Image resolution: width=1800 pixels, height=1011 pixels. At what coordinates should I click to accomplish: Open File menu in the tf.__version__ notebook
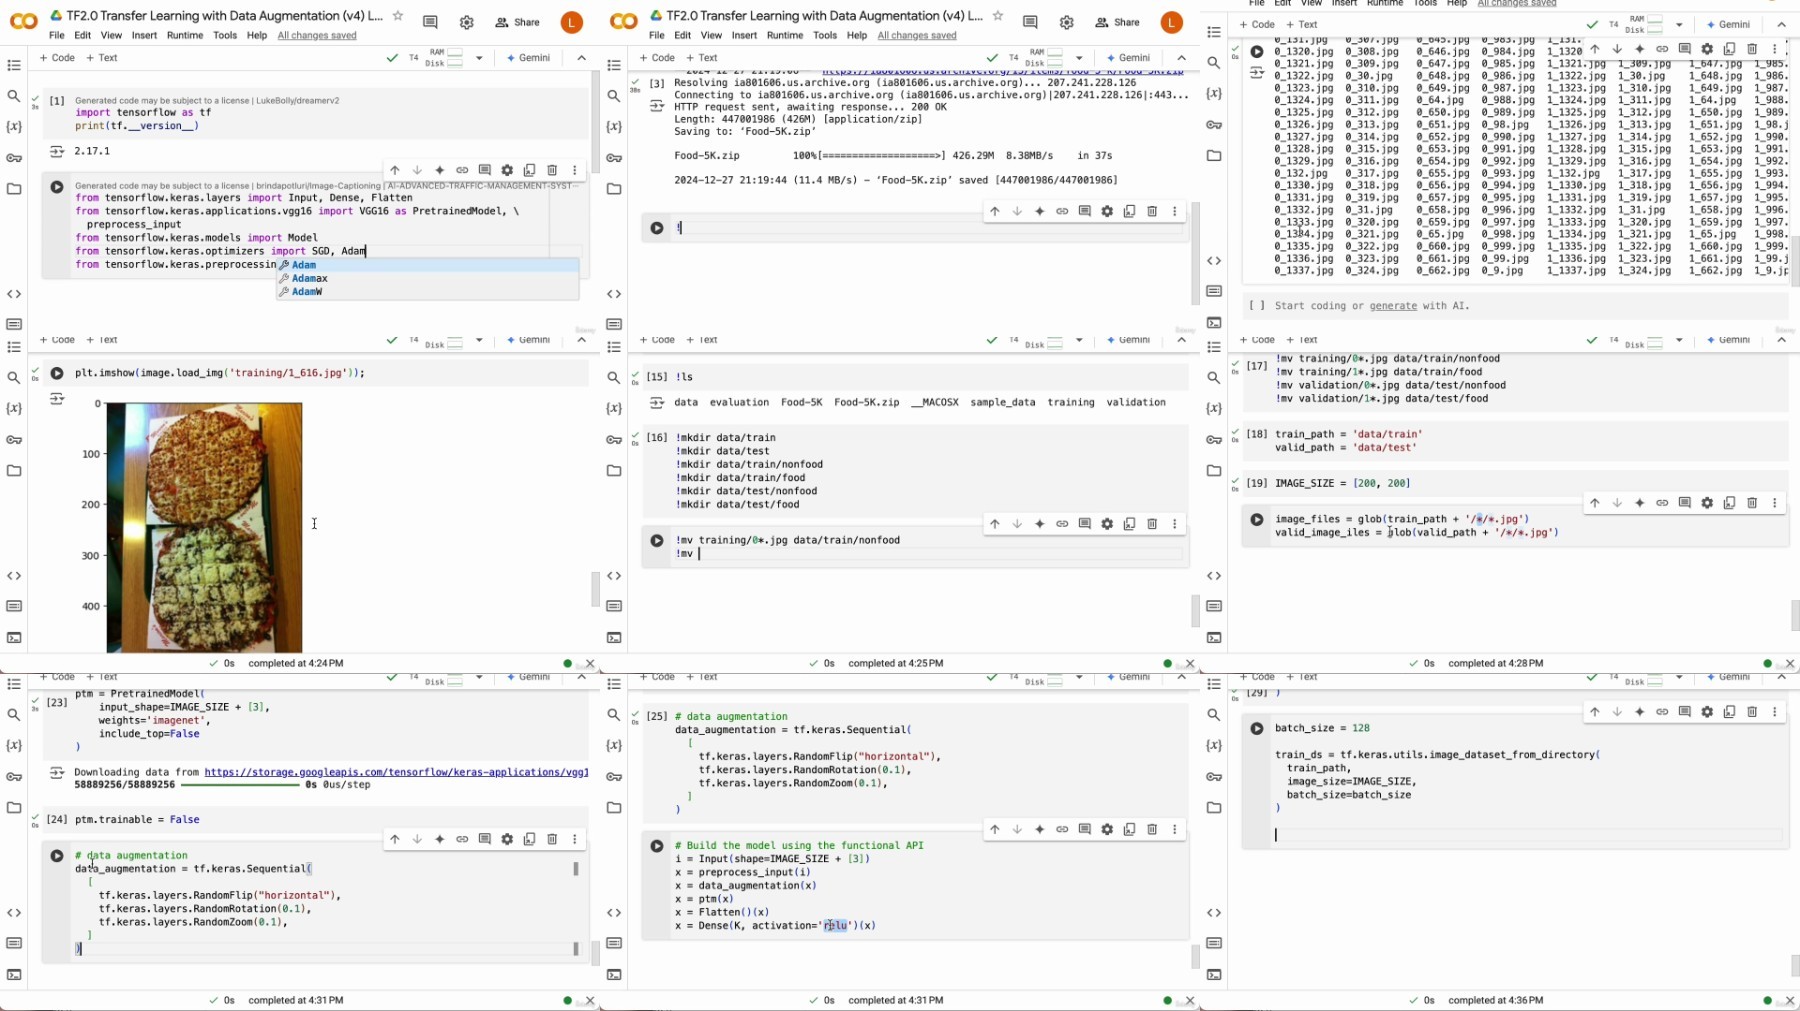[x=57, y=35]
